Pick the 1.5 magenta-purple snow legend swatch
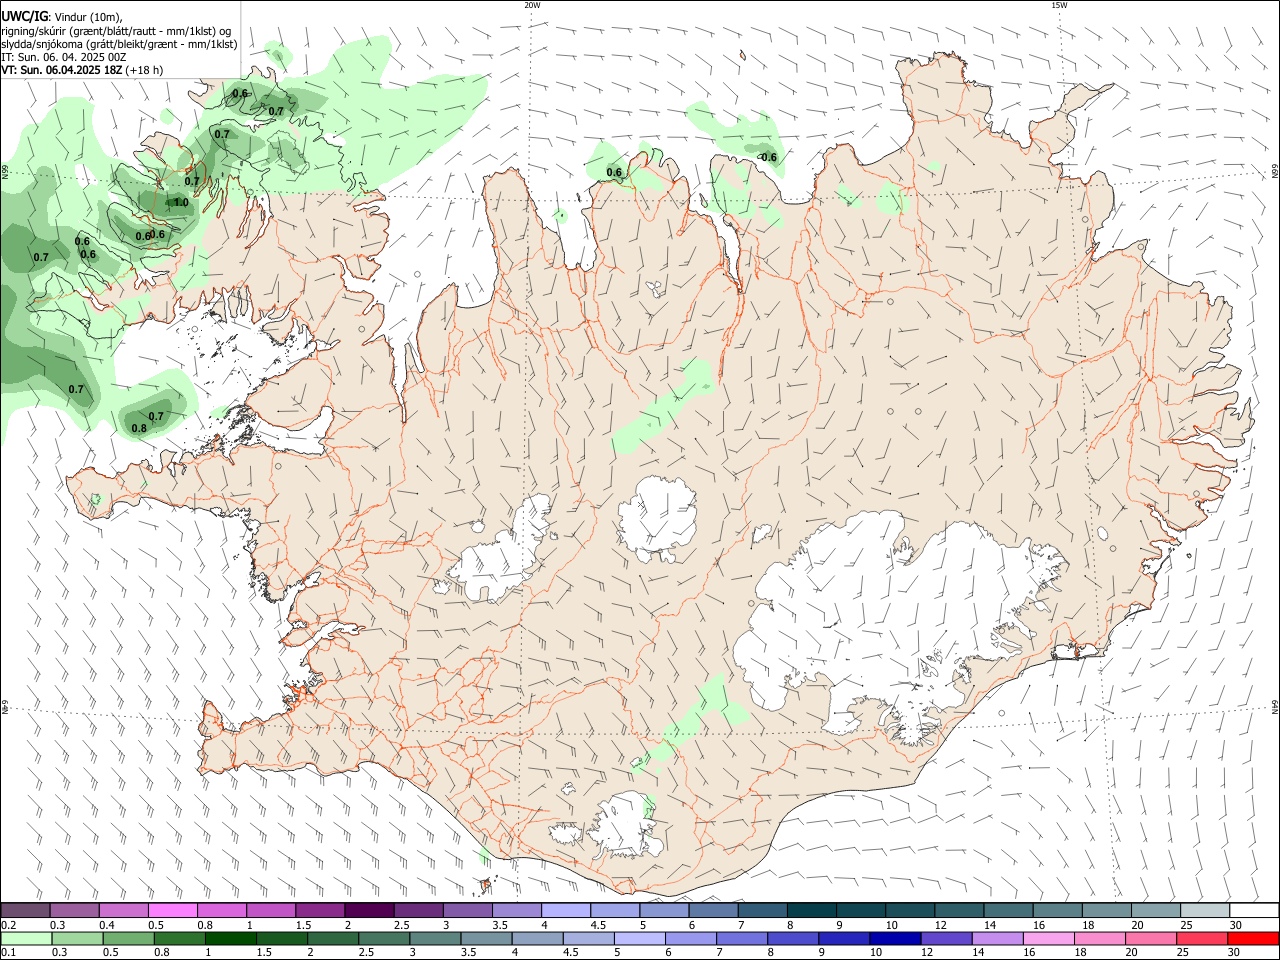 320,911
